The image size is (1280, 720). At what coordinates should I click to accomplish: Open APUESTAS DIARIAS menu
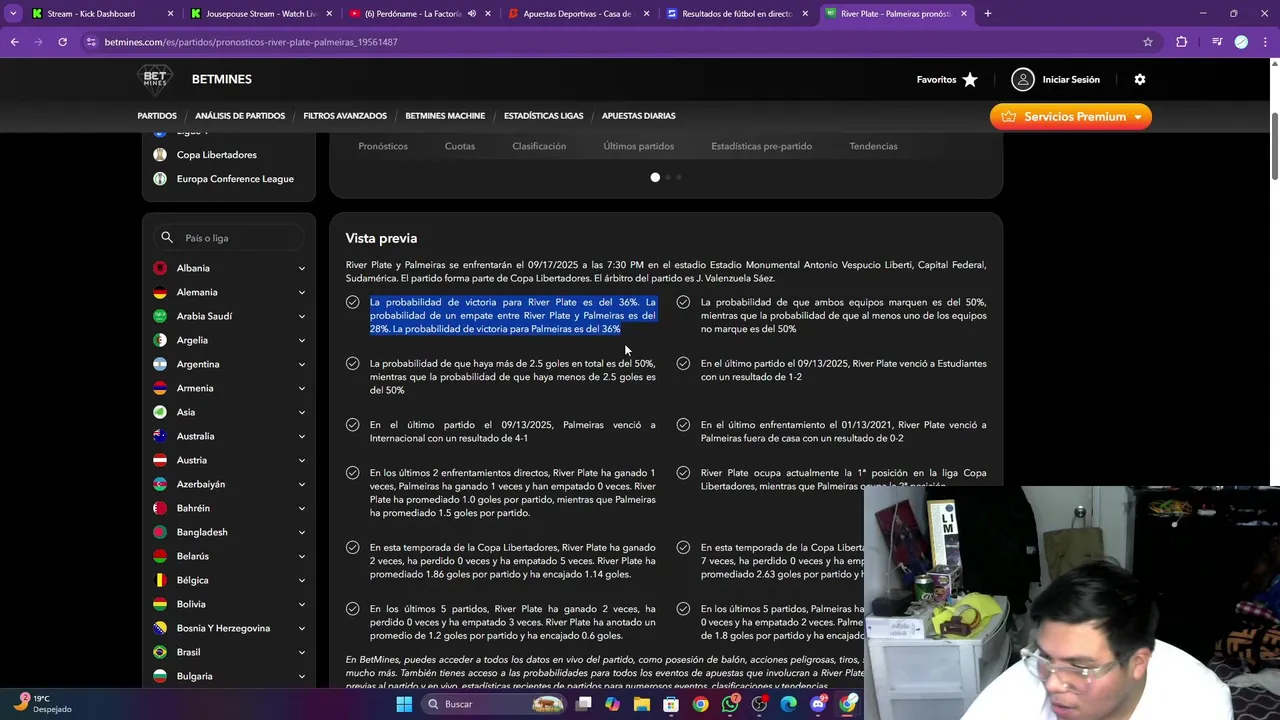pyautogui.click(x=638, y=116)
